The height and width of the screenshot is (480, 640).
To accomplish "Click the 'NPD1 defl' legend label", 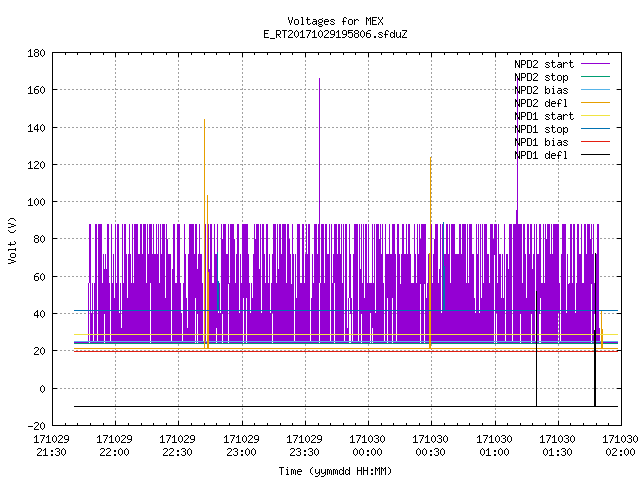I will [x=541, y=156].
